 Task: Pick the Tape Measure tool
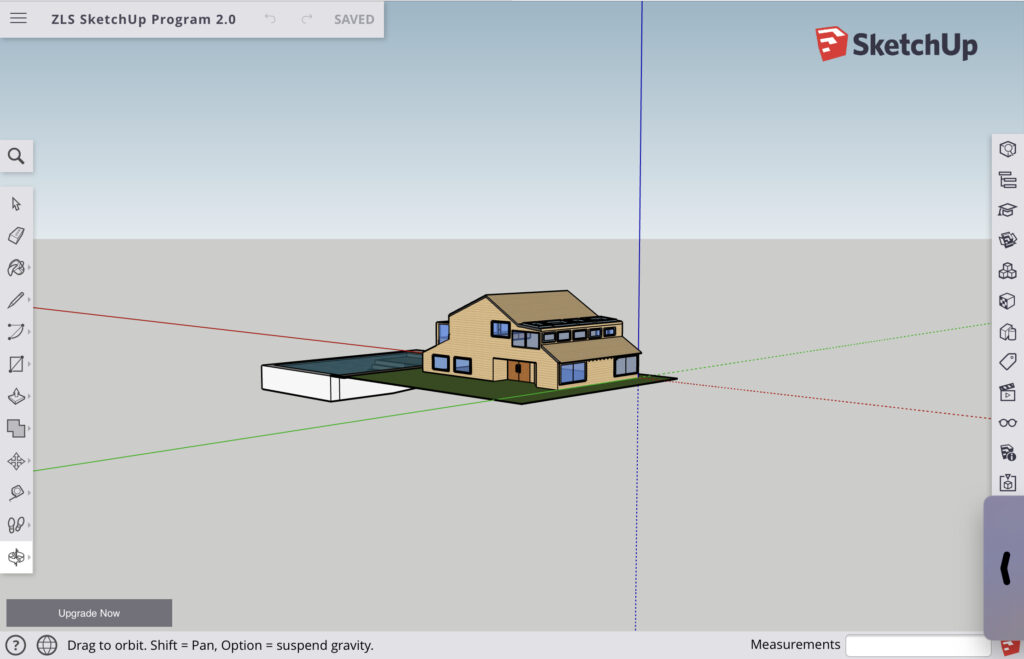[x=16, y=493]
